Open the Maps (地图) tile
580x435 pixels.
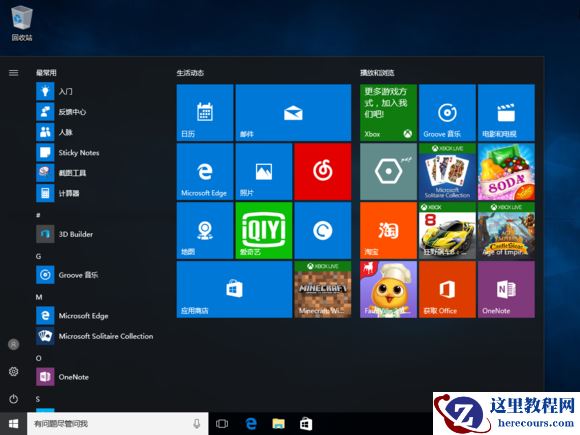click(x=205, y=230)
